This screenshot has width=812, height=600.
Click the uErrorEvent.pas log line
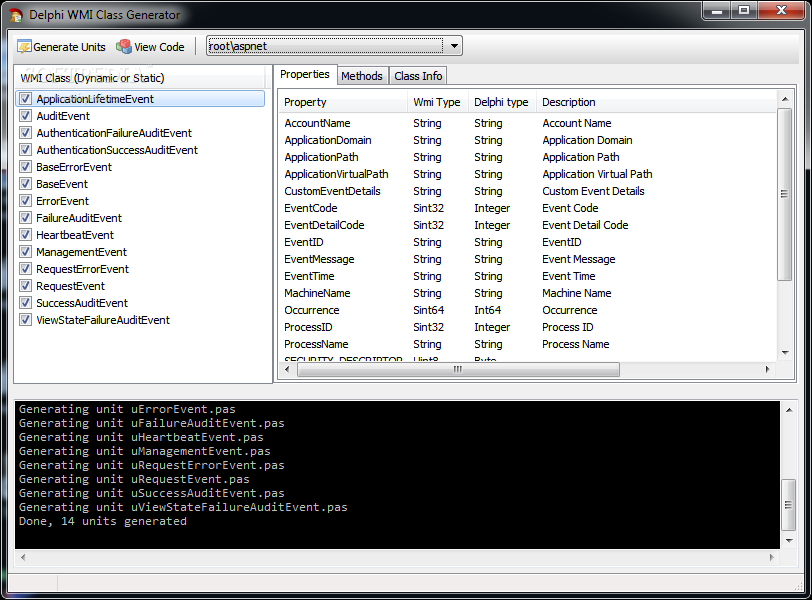(127, 409)
